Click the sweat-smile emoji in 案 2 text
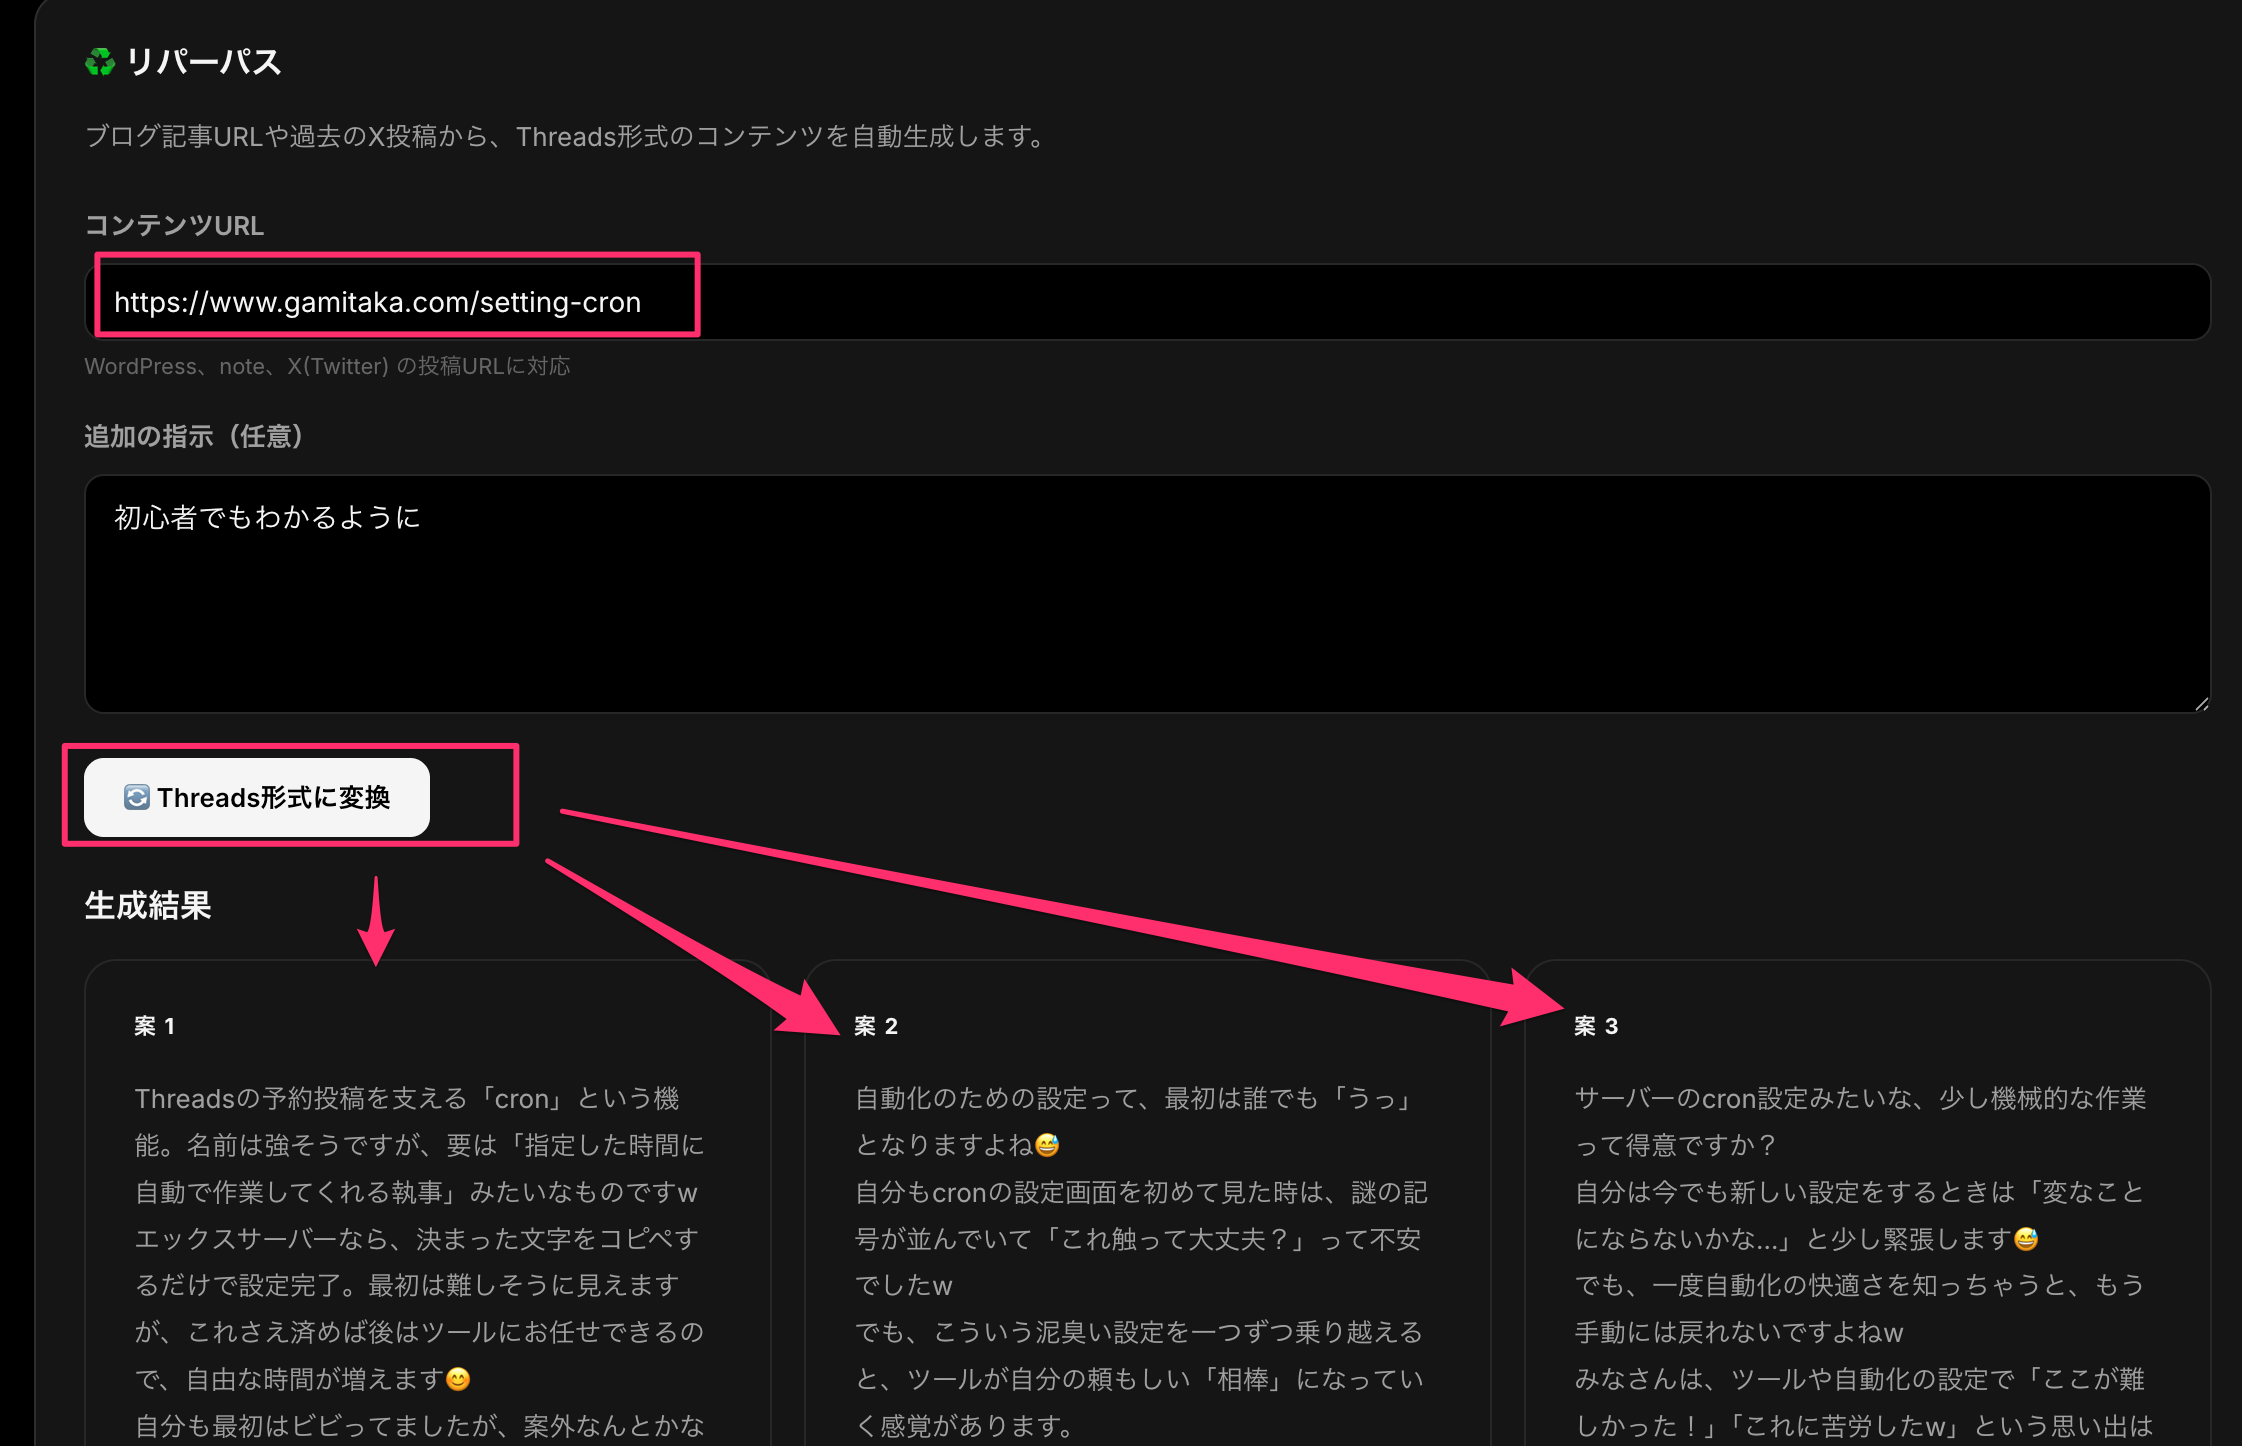The width and height of the screenshot is (2242, 1446). pos(1047,1145)
